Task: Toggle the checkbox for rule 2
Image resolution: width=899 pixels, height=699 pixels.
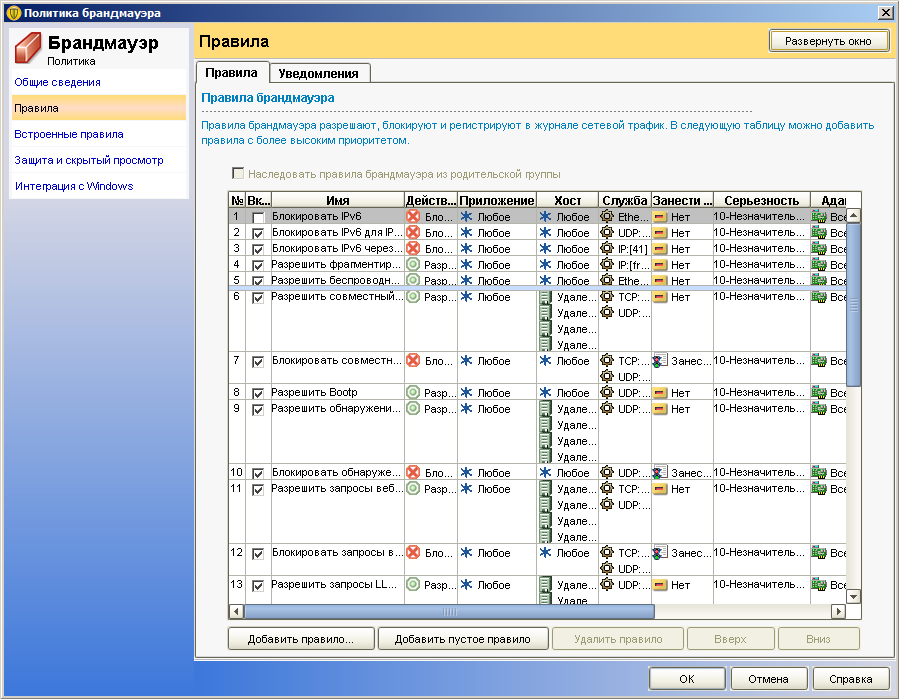Action: coord(258,233)
